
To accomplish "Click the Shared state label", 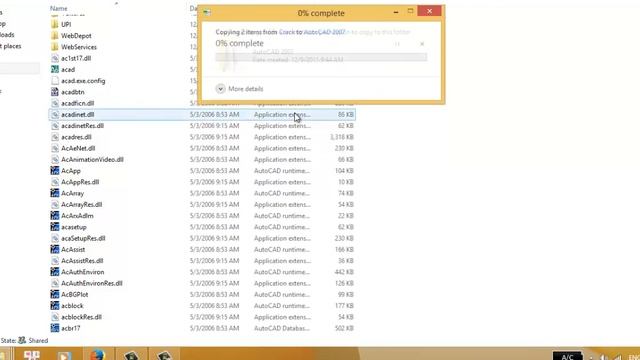I will (38, 340).
